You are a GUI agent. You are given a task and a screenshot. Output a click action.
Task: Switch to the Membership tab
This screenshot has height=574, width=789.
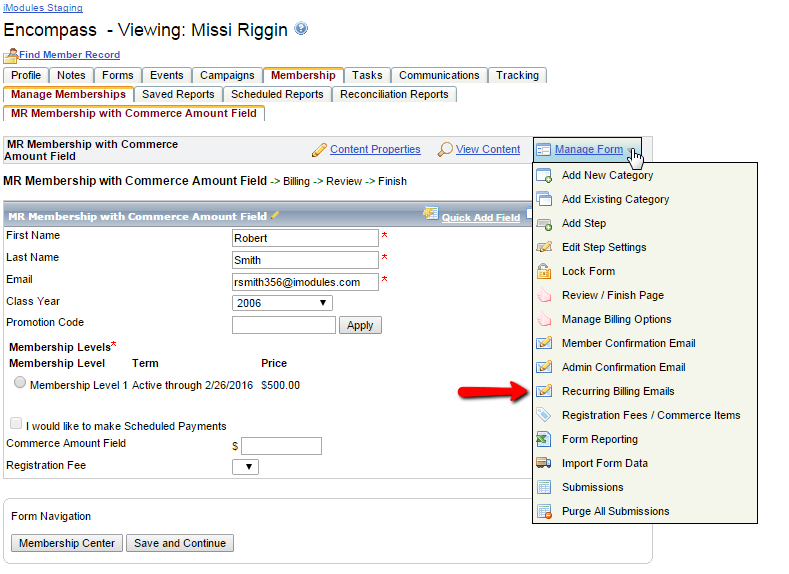[303, 75]
